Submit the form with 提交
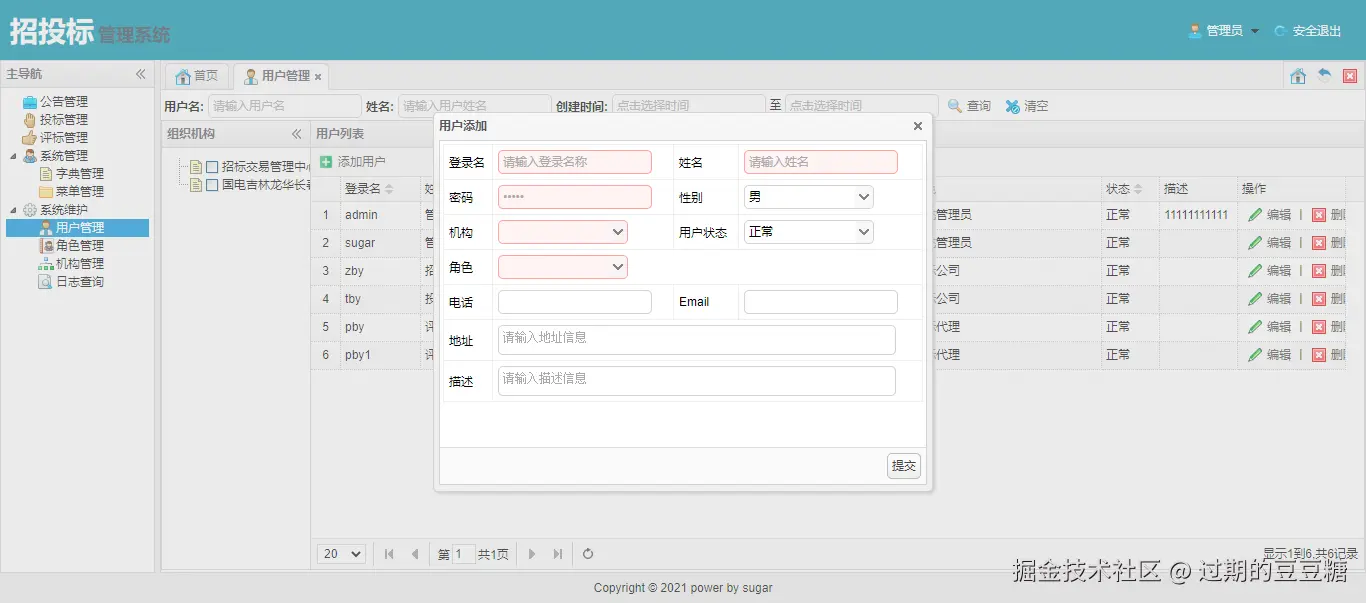The width and height of the screenshot is (1366, 603). (x=904, y=466)
